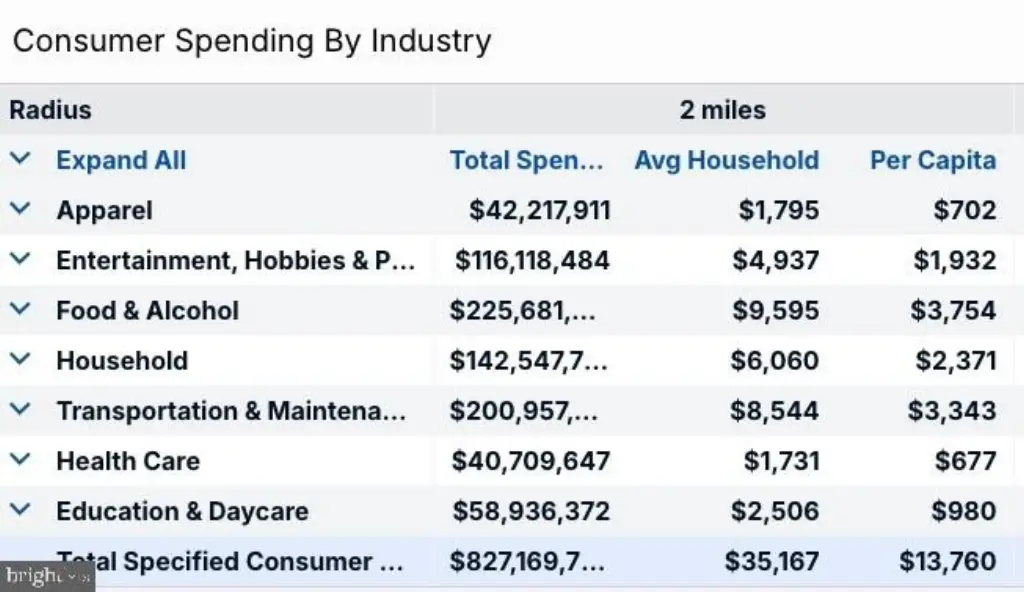Sort by Total Spending column header
The height and width of the screenshot is (592, 1024).
526,160
